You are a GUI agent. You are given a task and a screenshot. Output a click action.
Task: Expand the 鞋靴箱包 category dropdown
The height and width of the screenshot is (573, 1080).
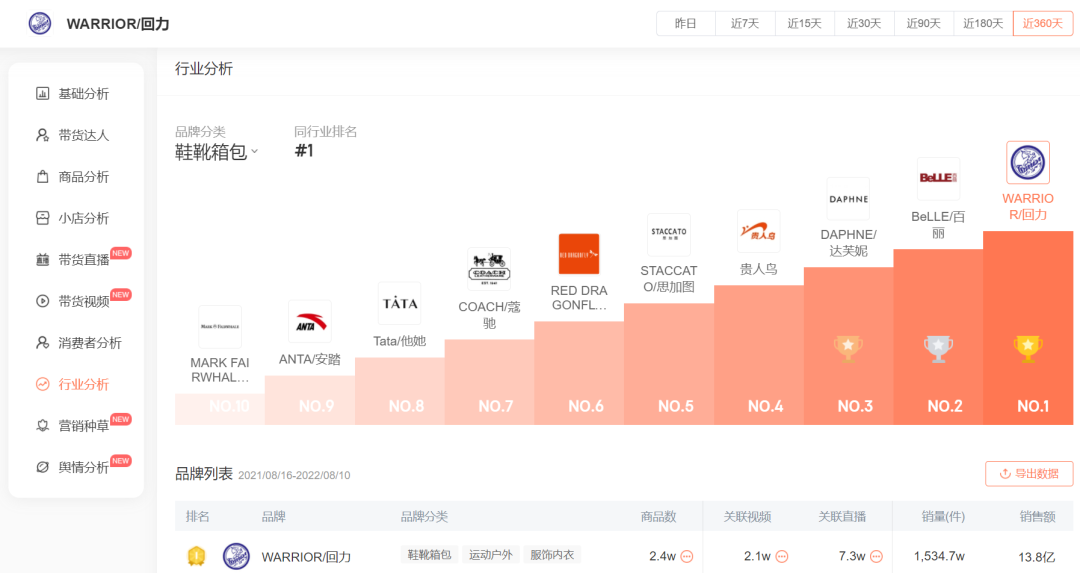(216, 152)
